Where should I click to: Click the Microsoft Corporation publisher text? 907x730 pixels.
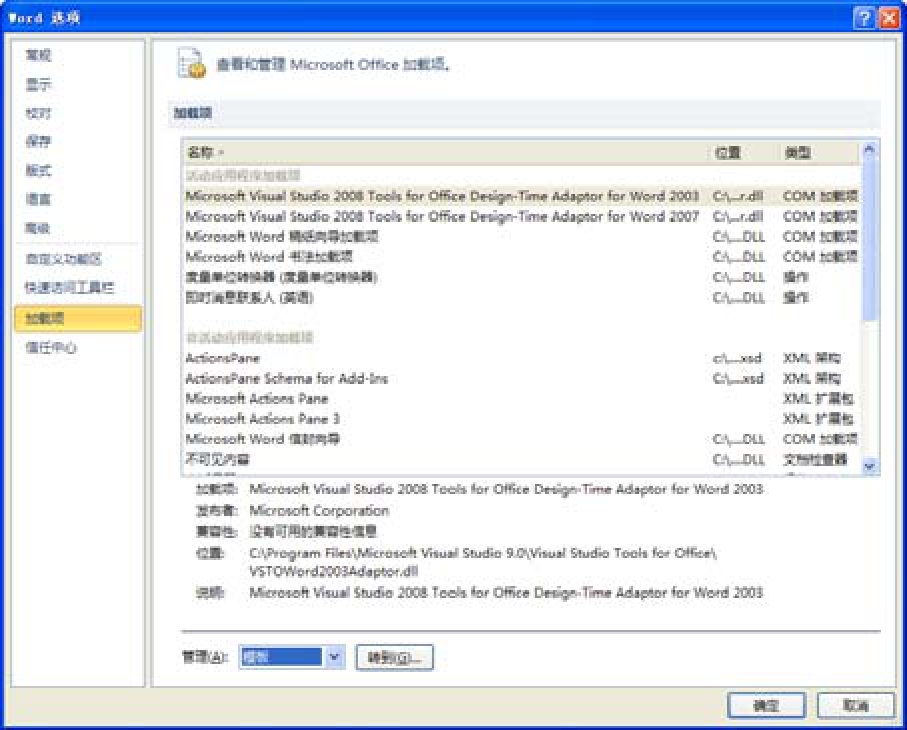tap(319, 511)
